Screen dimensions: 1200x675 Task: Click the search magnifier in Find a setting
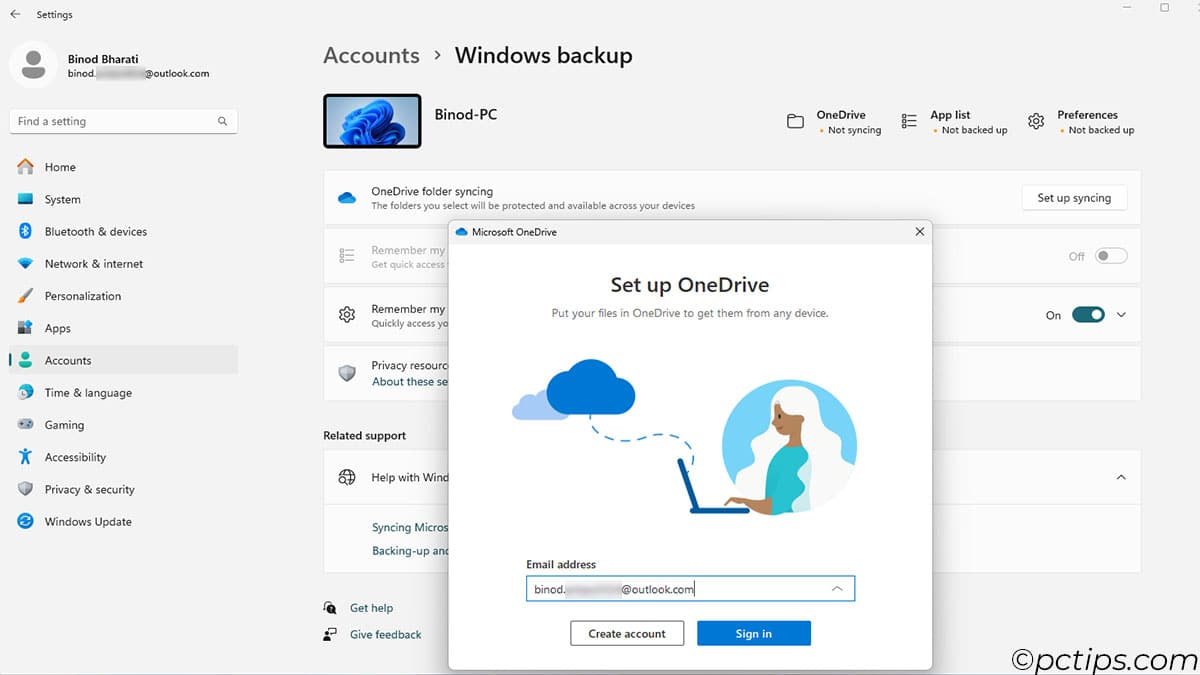pyautogui.click(x=222, y=122)
